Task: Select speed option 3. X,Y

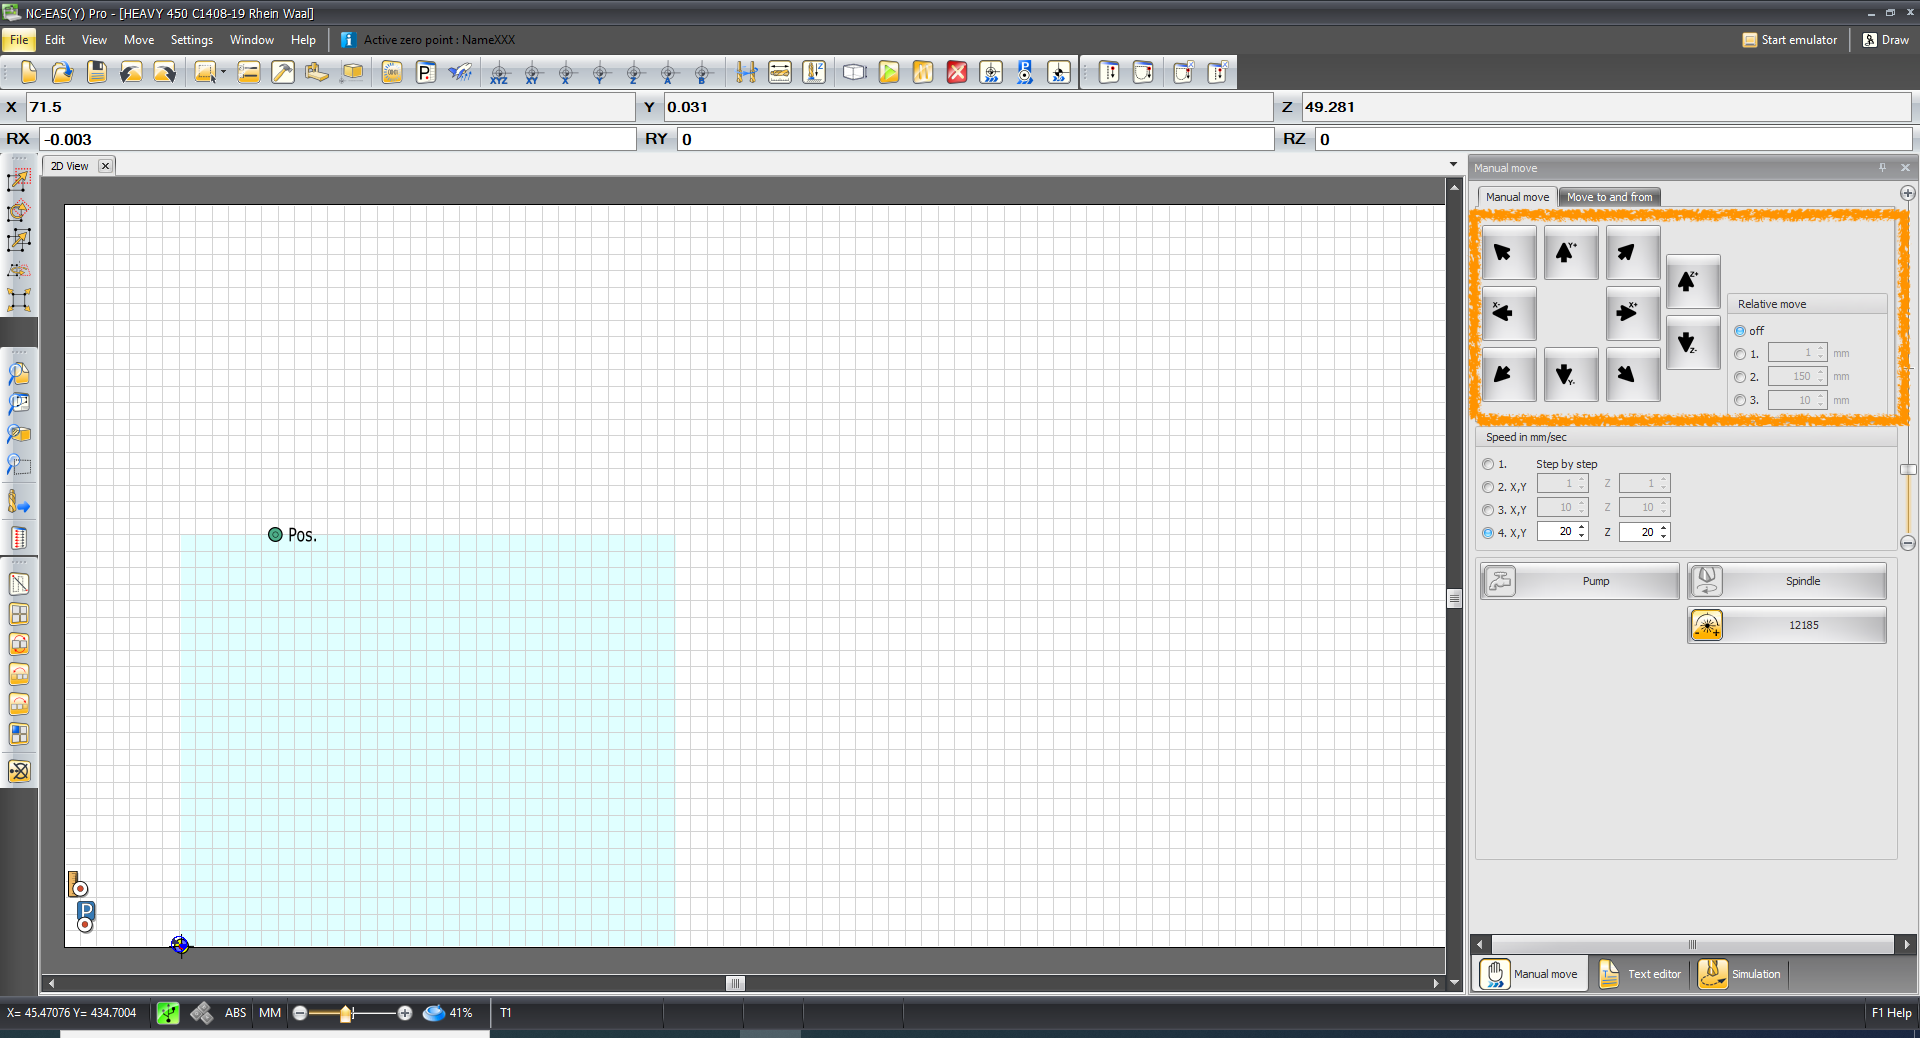Action: [x=1488, y=510]
